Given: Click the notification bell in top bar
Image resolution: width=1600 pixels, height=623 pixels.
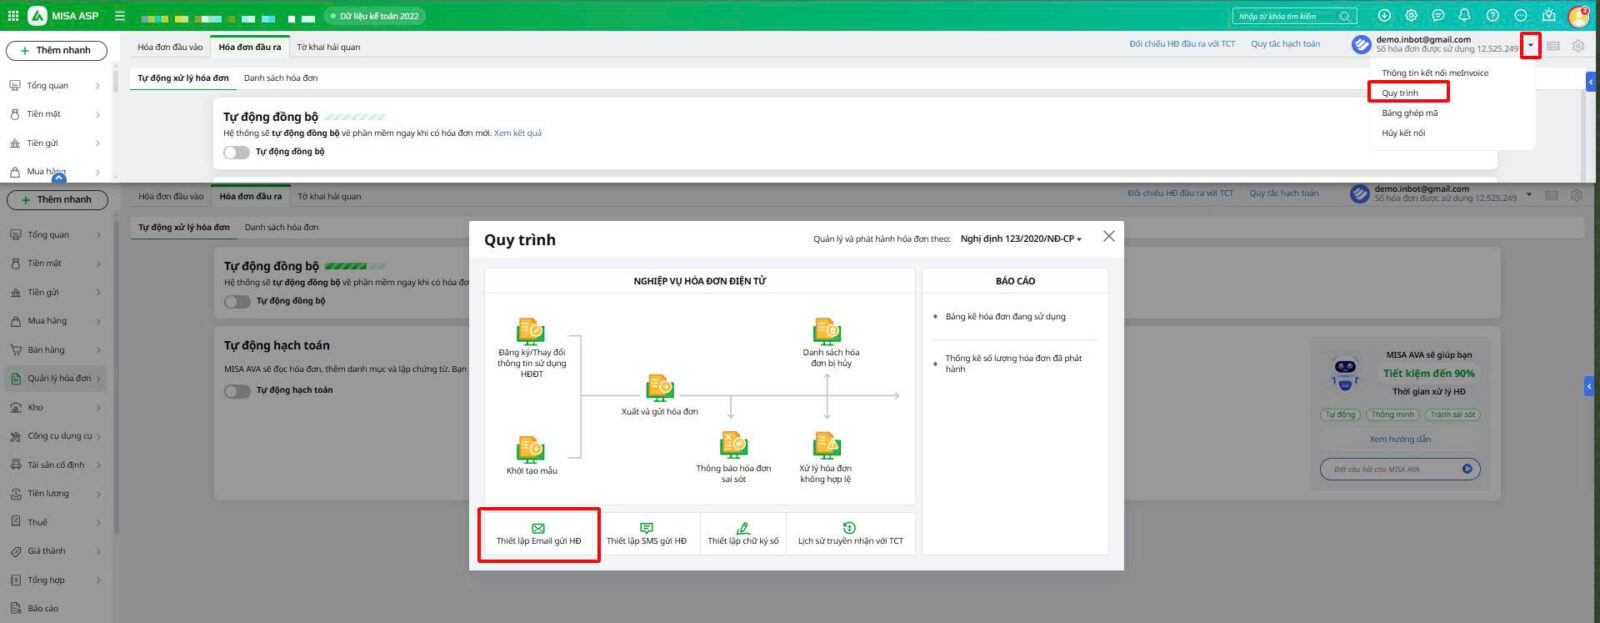Looking at the screenshot, I should (x=1464, y=16).
